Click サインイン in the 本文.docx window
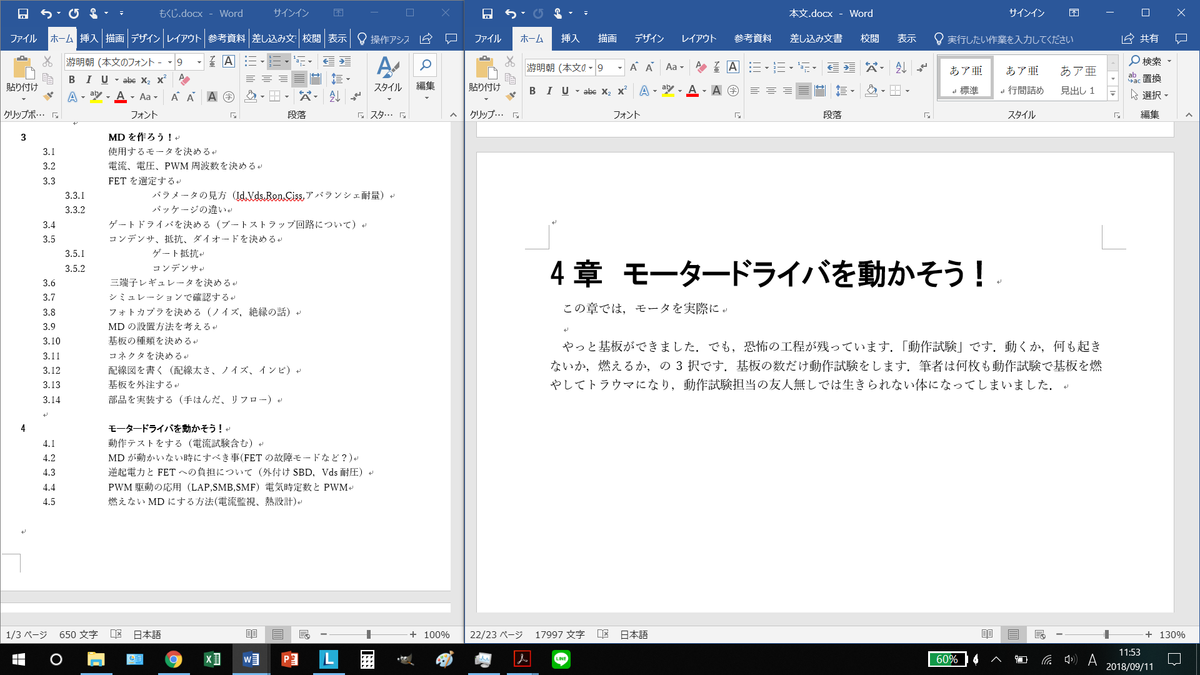The image size is (1200, 675). (x=1029, y=14)
